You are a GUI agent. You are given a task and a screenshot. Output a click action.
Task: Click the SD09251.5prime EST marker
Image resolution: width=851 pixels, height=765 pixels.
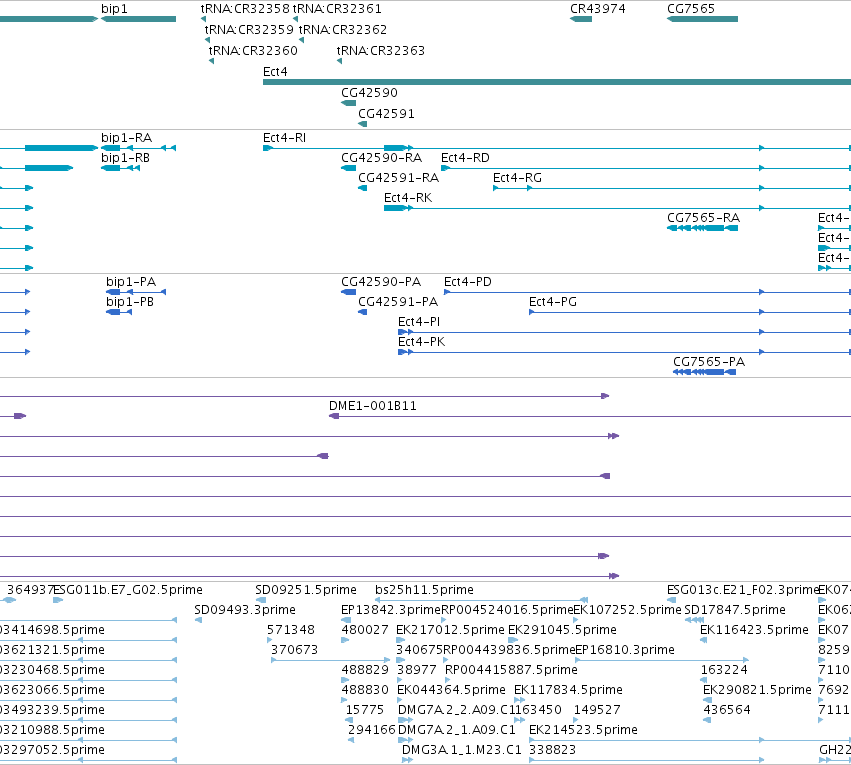pyautogui.click(x=261, y=600)
